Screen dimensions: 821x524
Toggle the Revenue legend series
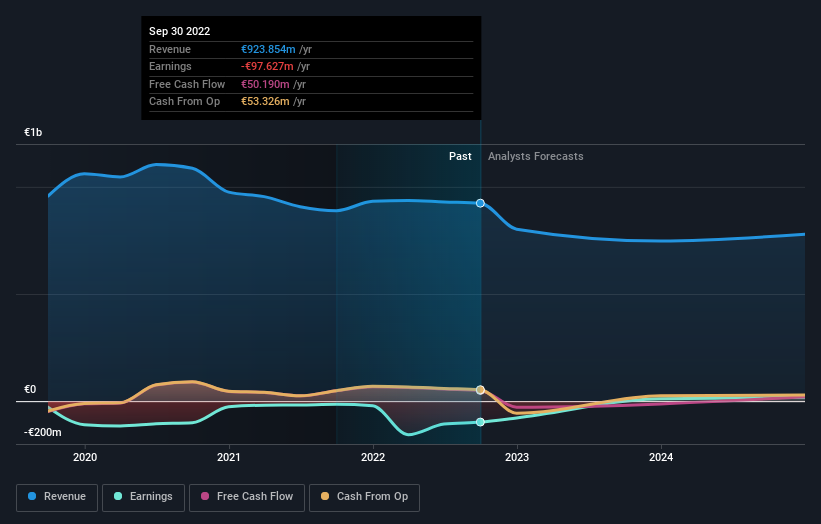coord(57,497)
